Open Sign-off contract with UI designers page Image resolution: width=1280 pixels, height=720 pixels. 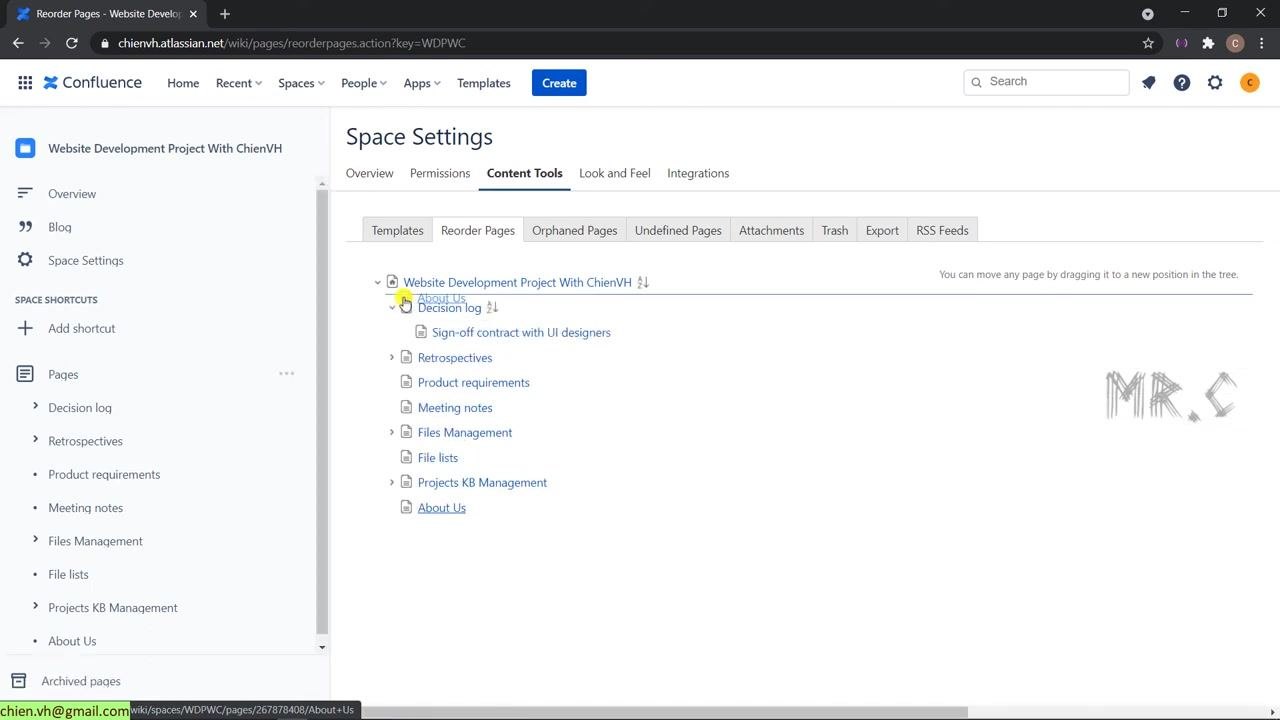click(521, 332)
